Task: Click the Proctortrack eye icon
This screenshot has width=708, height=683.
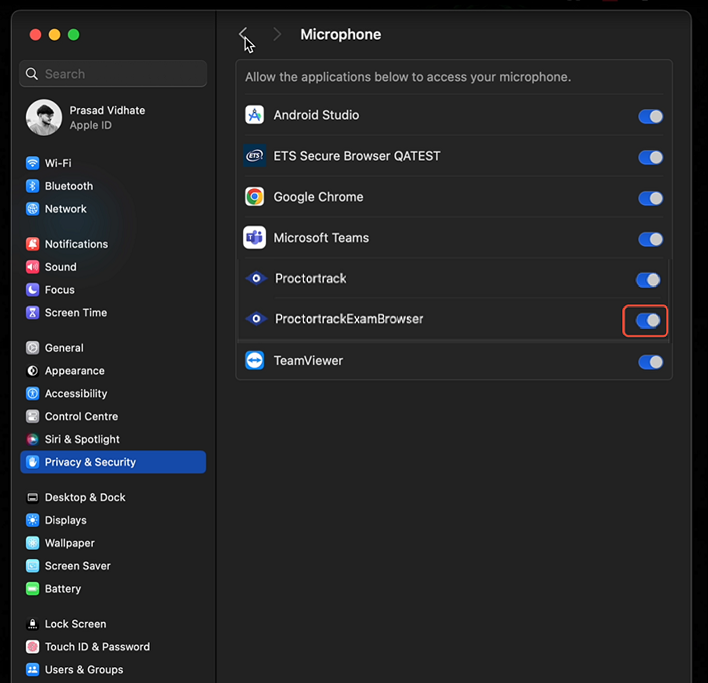Action: (x=256, y=279)
